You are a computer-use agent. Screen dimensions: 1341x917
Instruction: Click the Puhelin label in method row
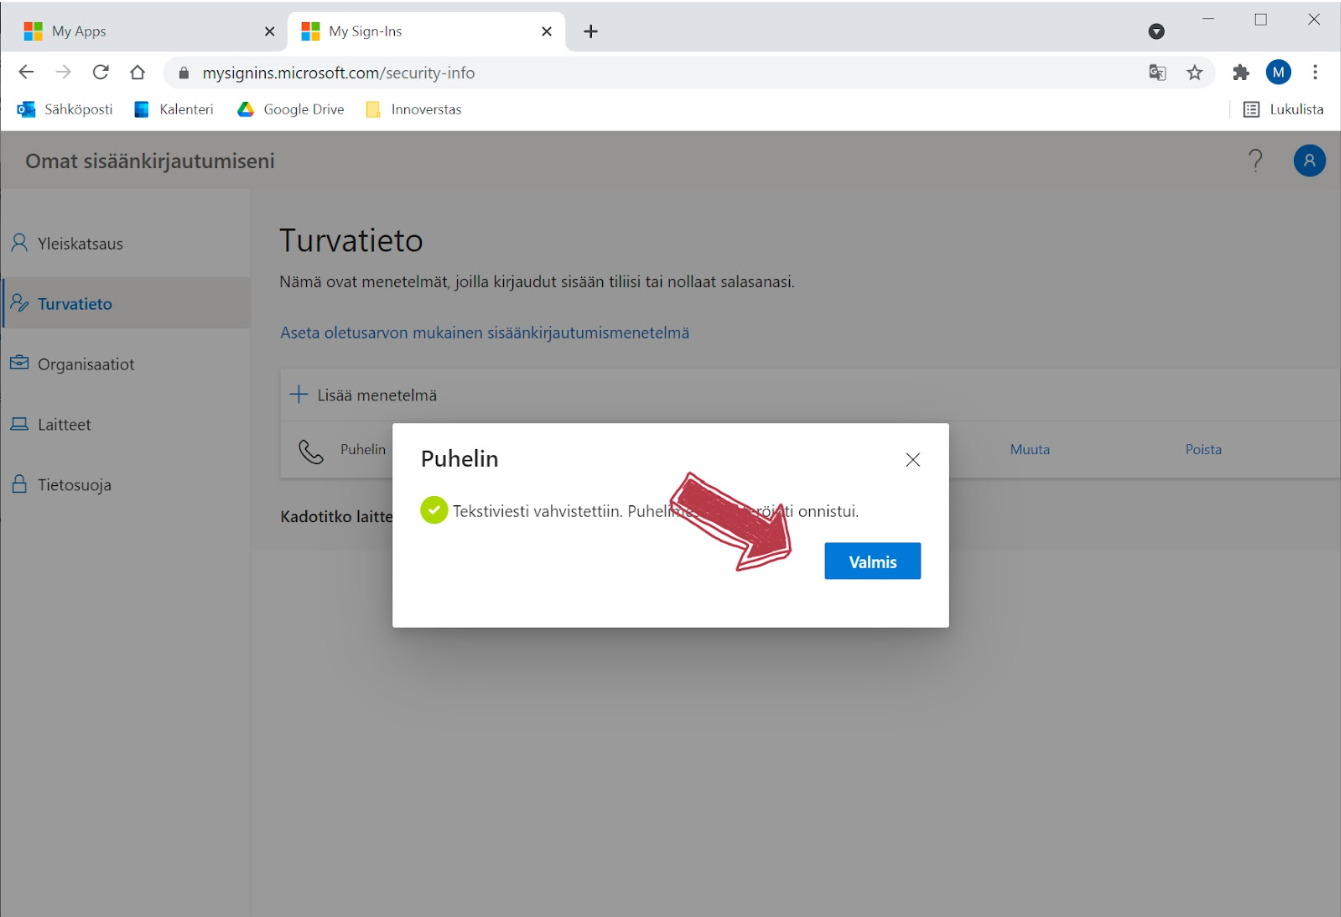coord(363,449)
